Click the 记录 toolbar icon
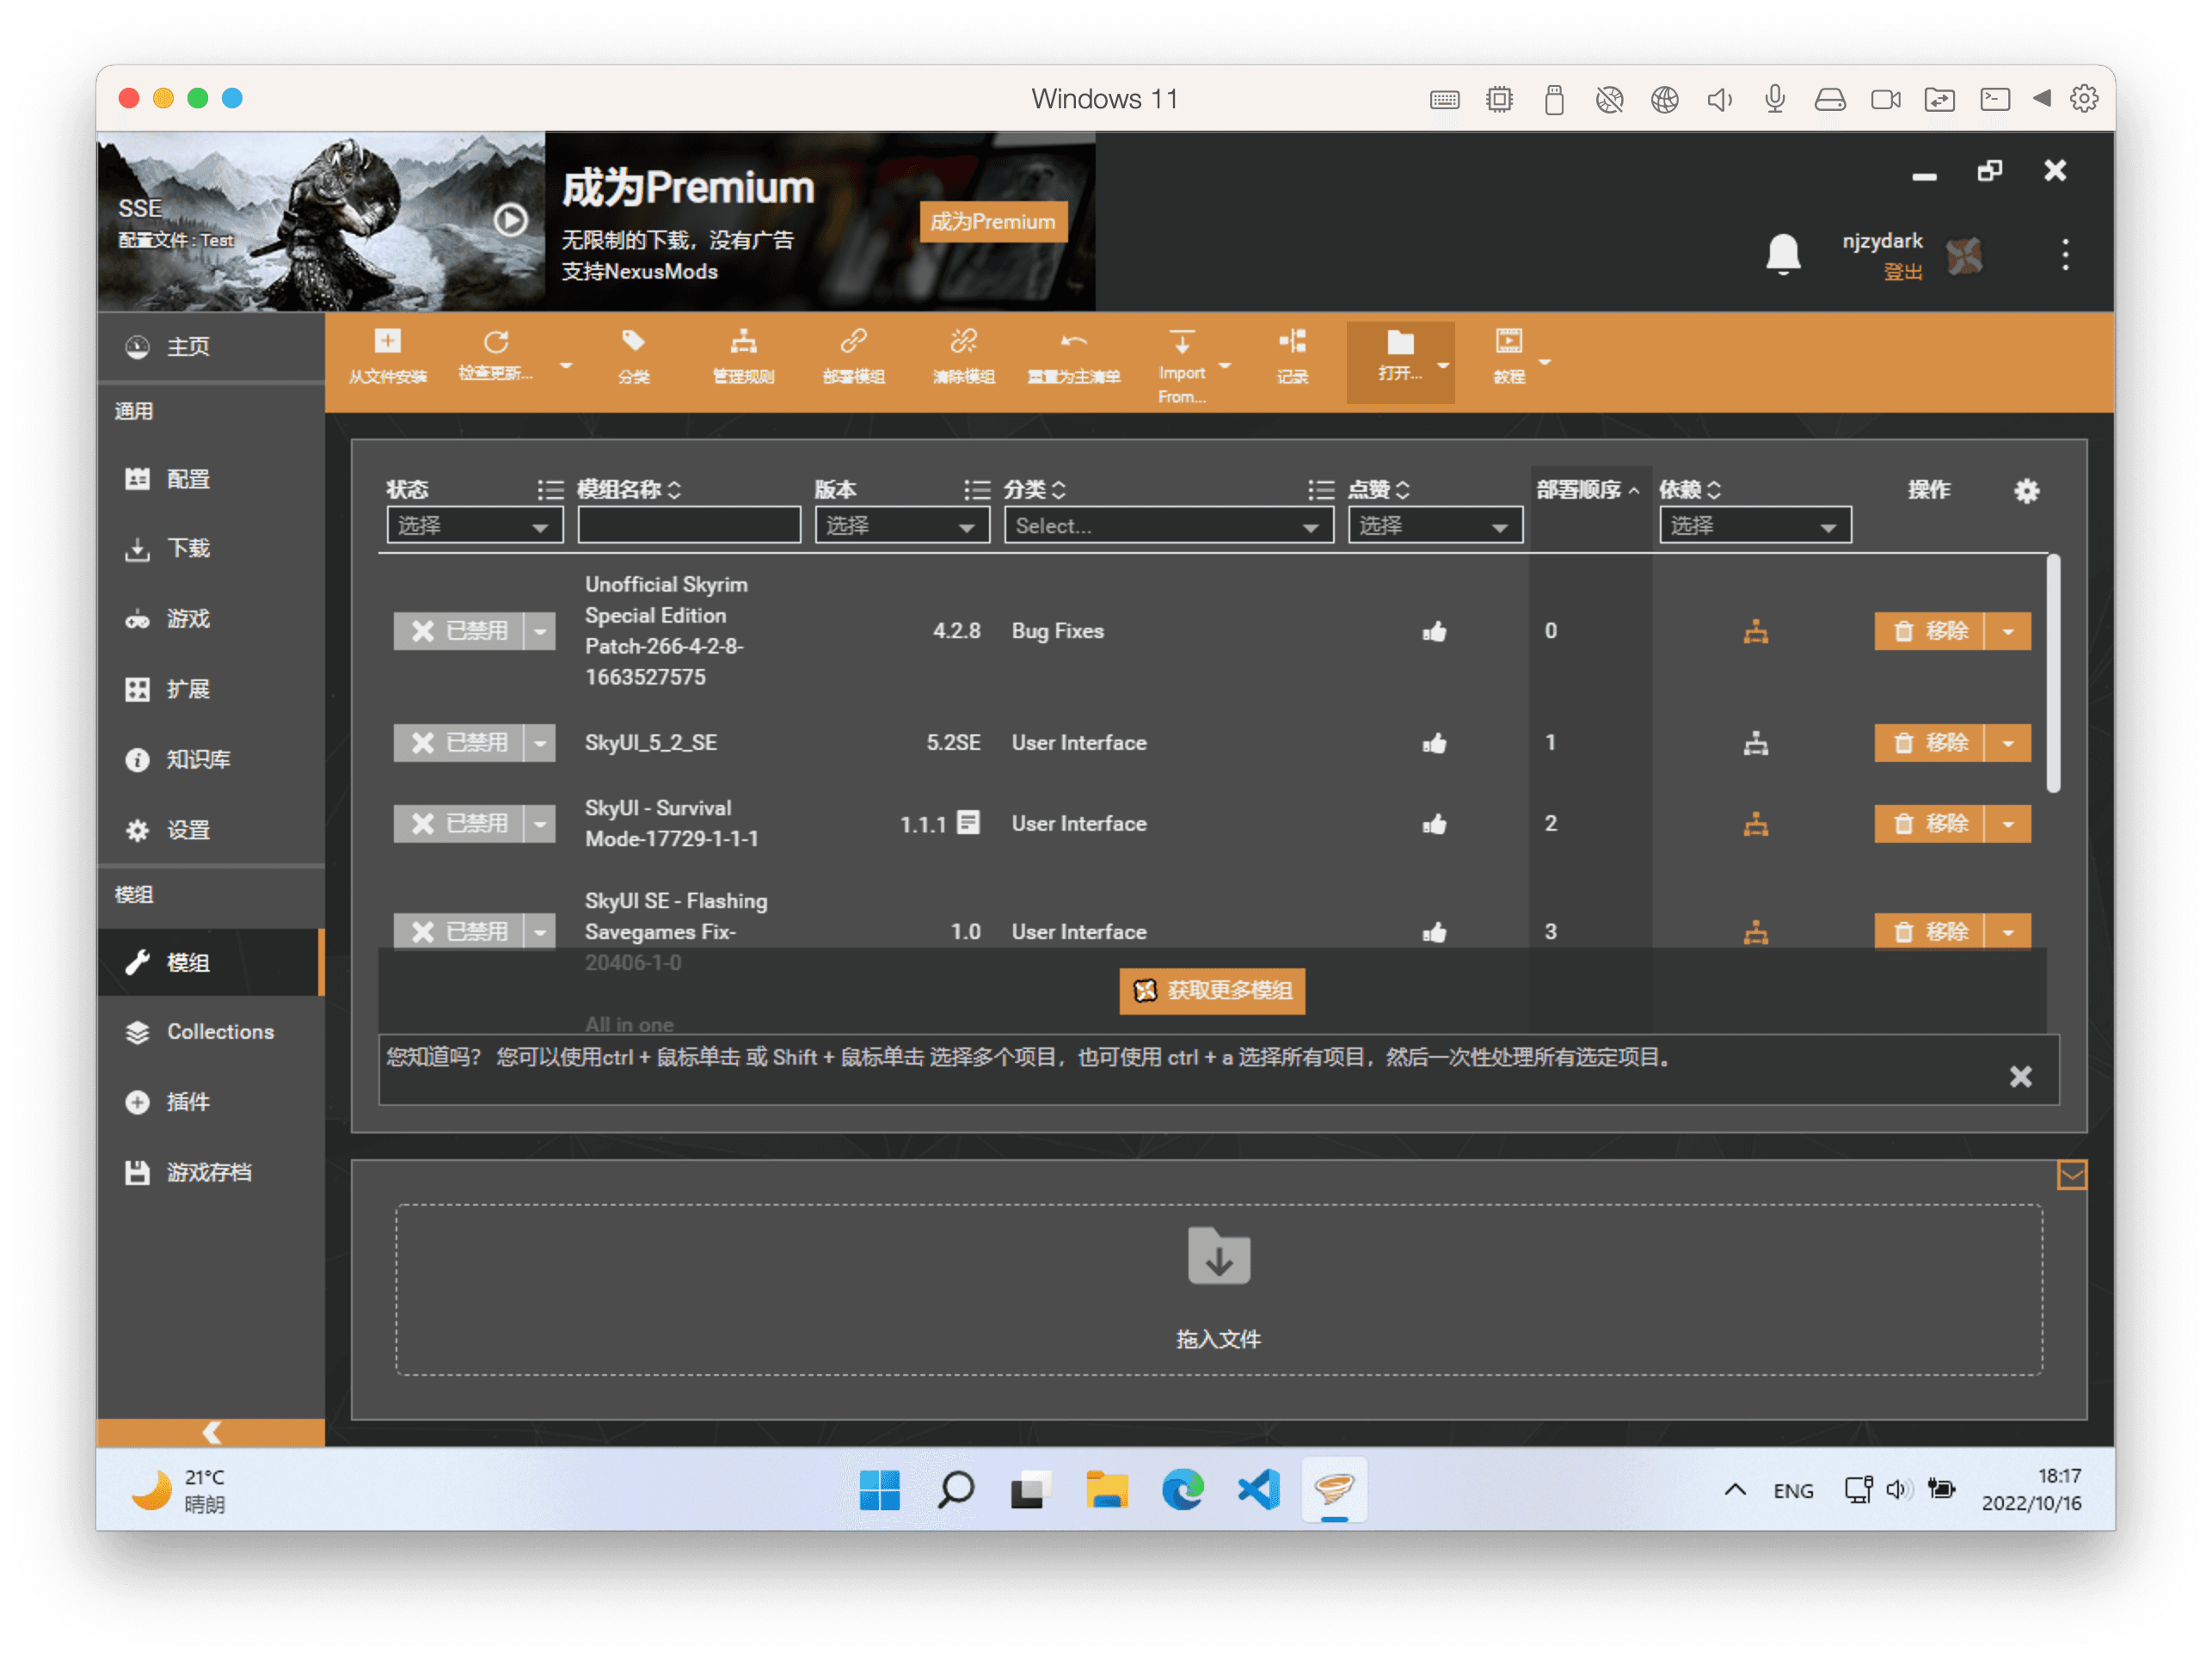 pos(1292,342)
